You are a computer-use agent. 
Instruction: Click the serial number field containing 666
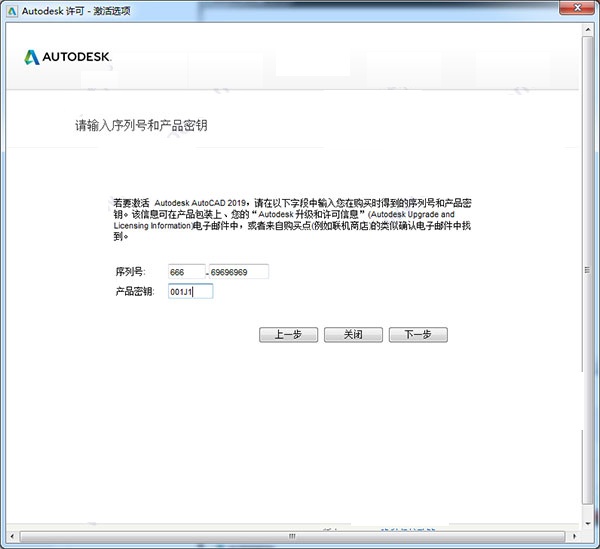click(x=186, y=272)
